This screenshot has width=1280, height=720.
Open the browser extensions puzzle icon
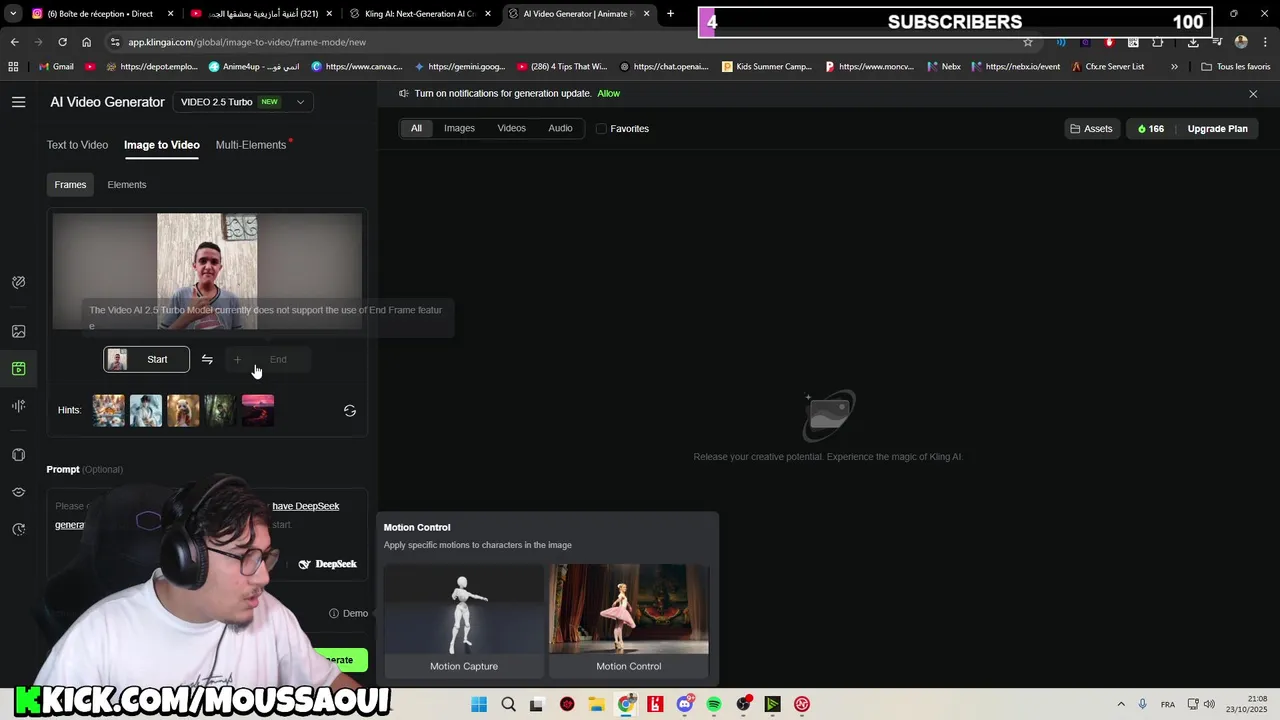click(1157, 42)
